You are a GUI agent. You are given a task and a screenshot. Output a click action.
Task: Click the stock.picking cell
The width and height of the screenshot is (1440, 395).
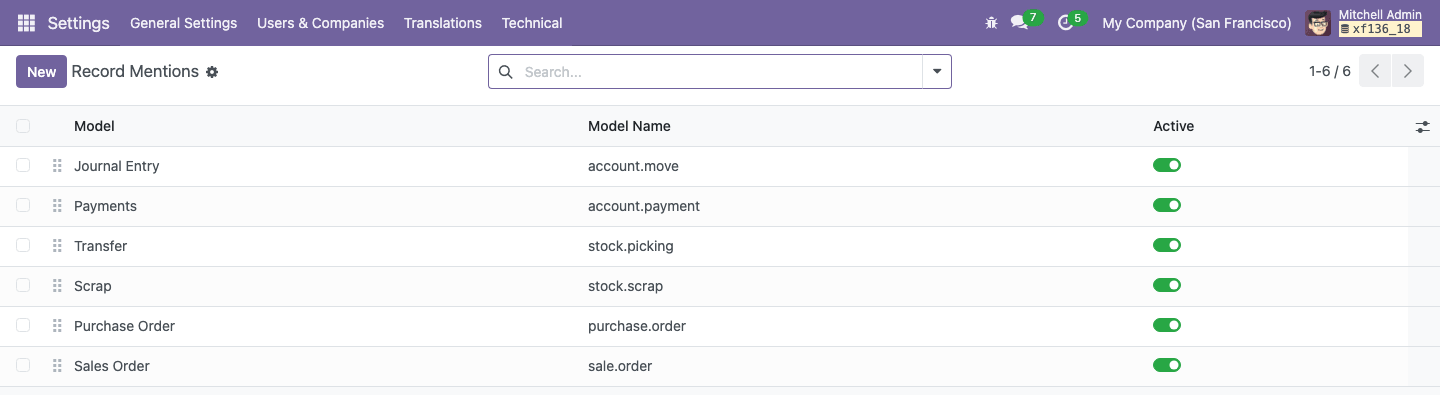click(631, 246)
